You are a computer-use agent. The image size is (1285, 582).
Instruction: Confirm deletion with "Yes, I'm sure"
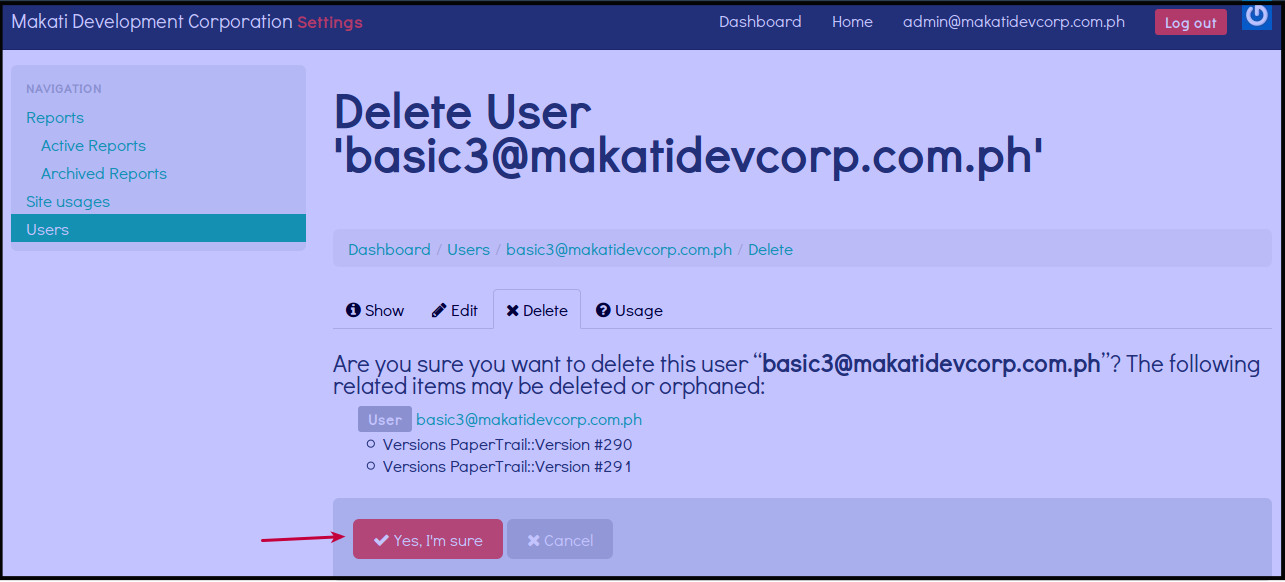pos(428,540)
